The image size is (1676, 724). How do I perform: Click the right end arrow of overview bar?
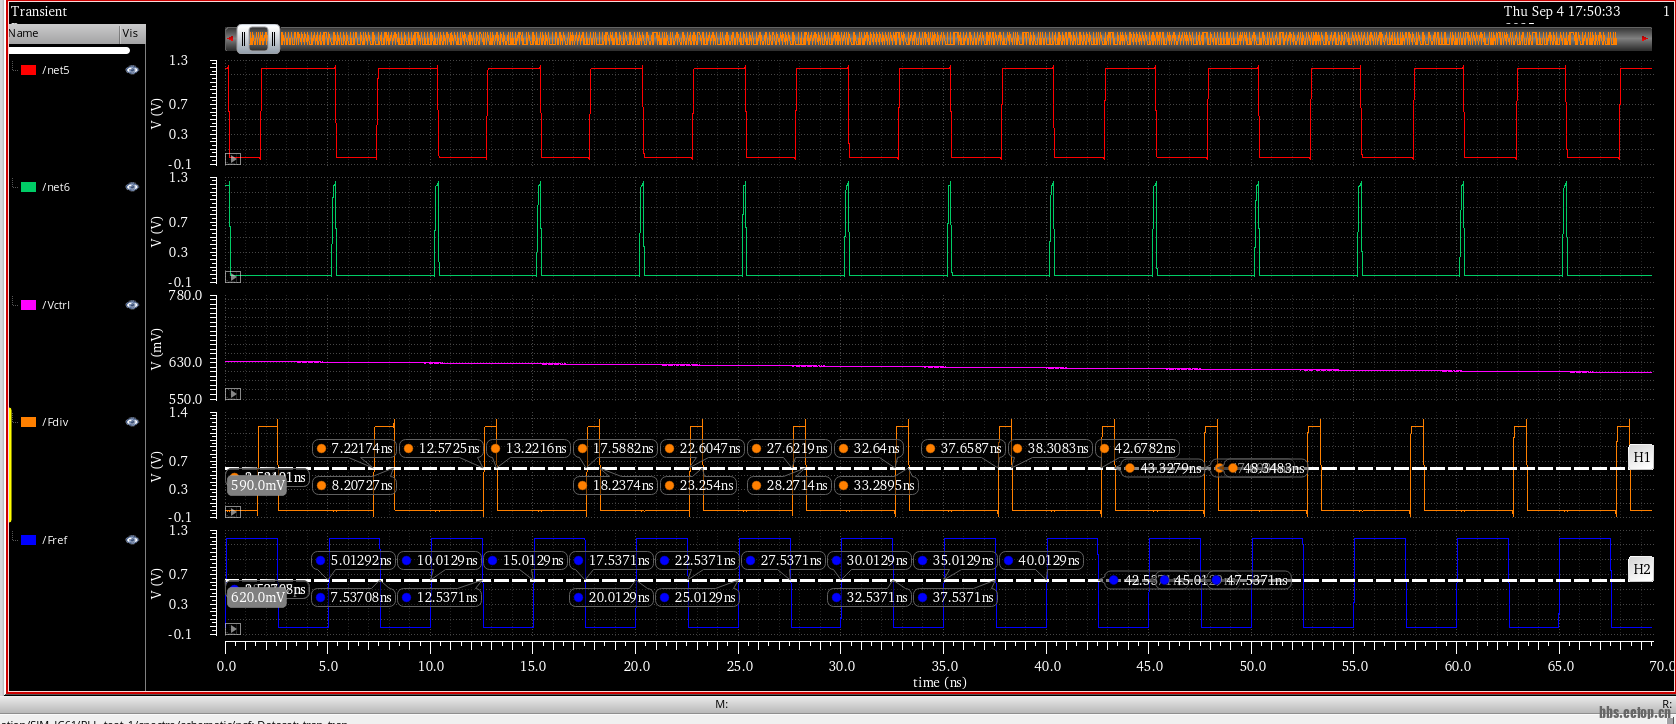(x=1646, y=39)
